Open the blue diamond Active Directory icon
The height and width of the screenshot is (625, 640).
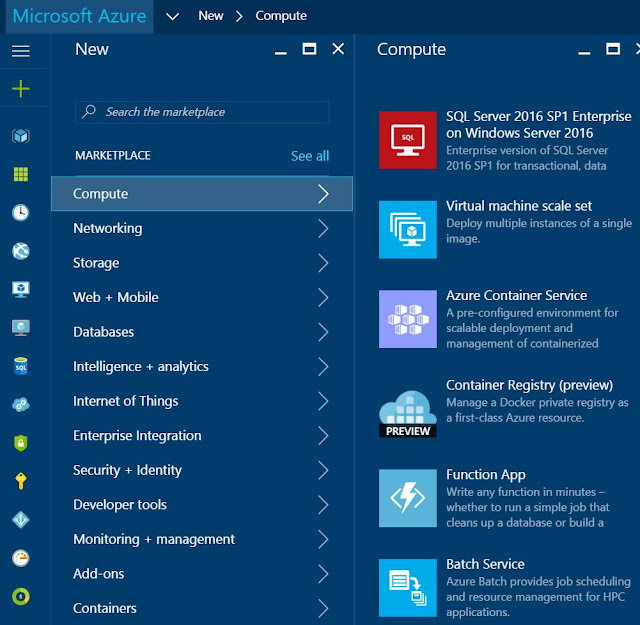(x=21, y=520)
